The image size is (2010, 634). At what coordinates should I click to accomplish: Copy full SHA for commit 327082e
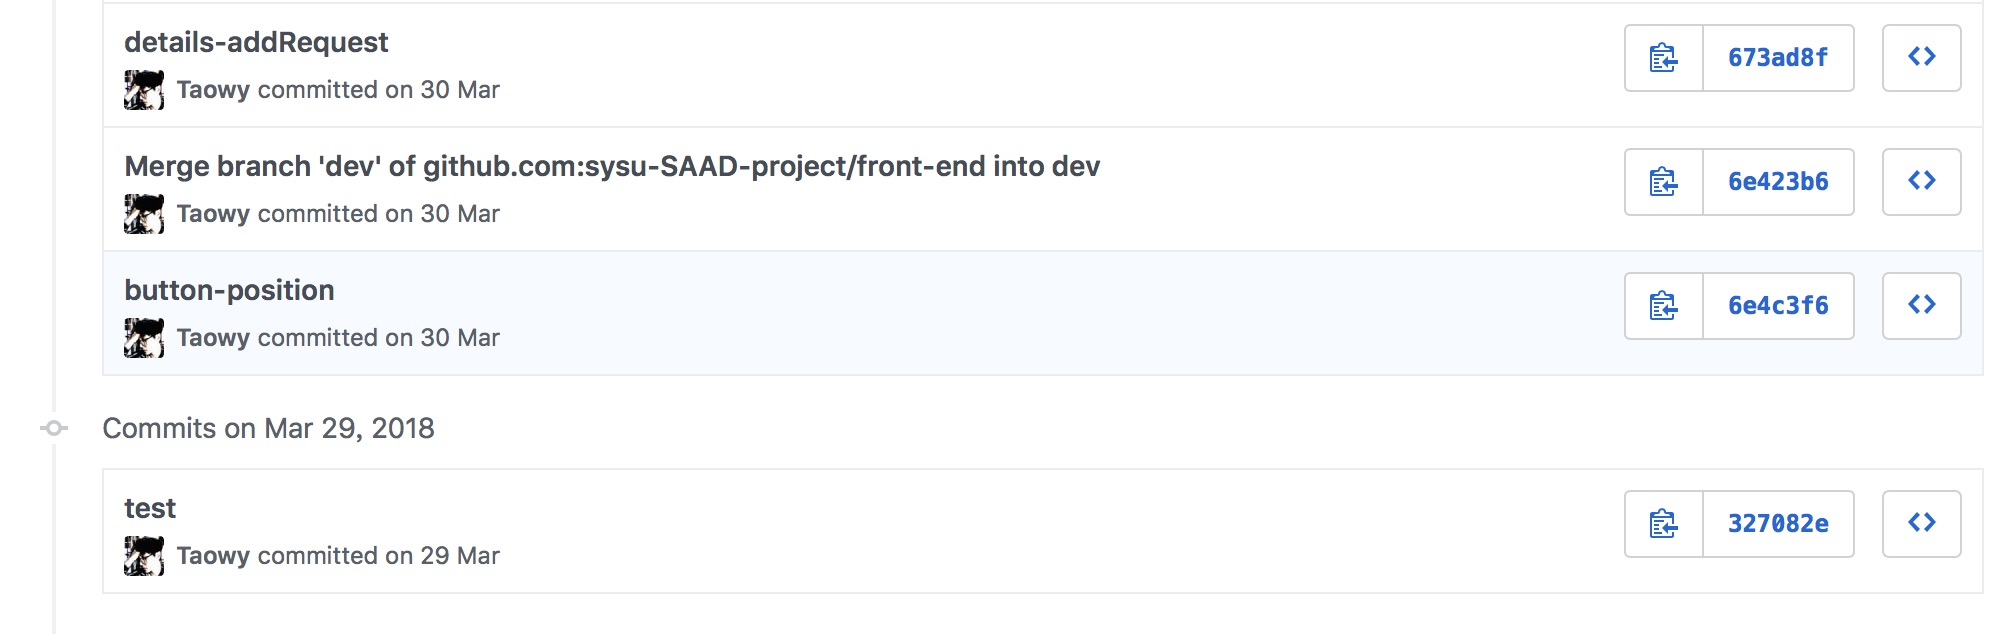point(1664,524)
